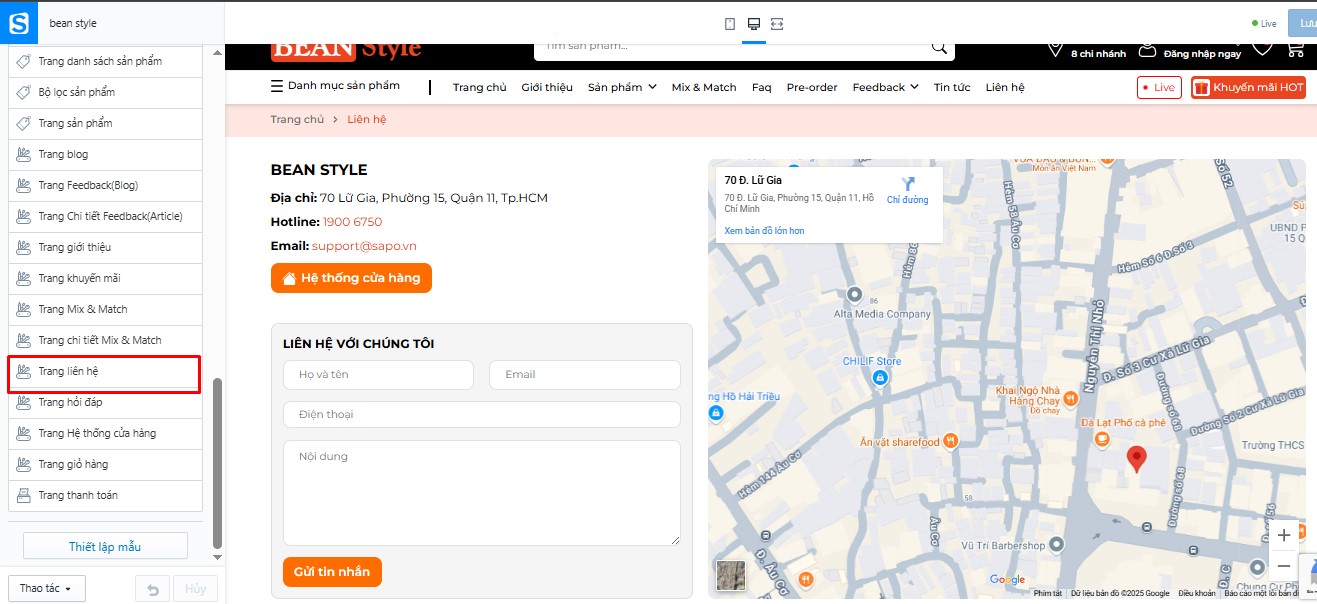Select Trang liên hệ template
The height and width of the screenshot is (604, 1317).
click(105, 371)
